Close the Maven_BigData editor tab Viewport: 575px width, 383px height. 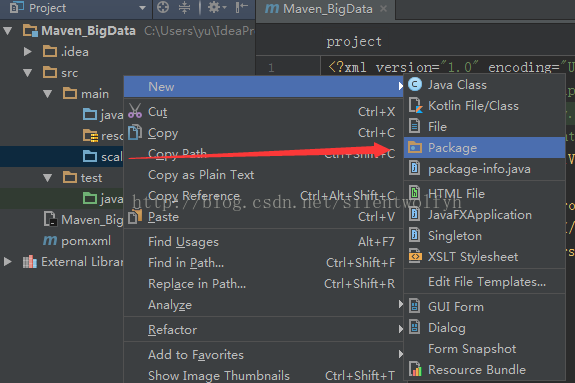[383, 8]
